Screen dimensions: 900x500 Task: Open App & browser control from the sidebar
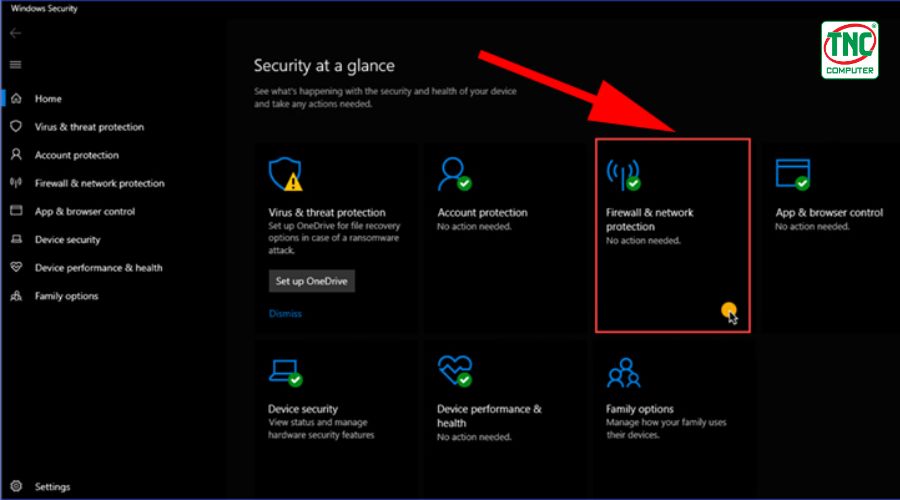(84, 211)
